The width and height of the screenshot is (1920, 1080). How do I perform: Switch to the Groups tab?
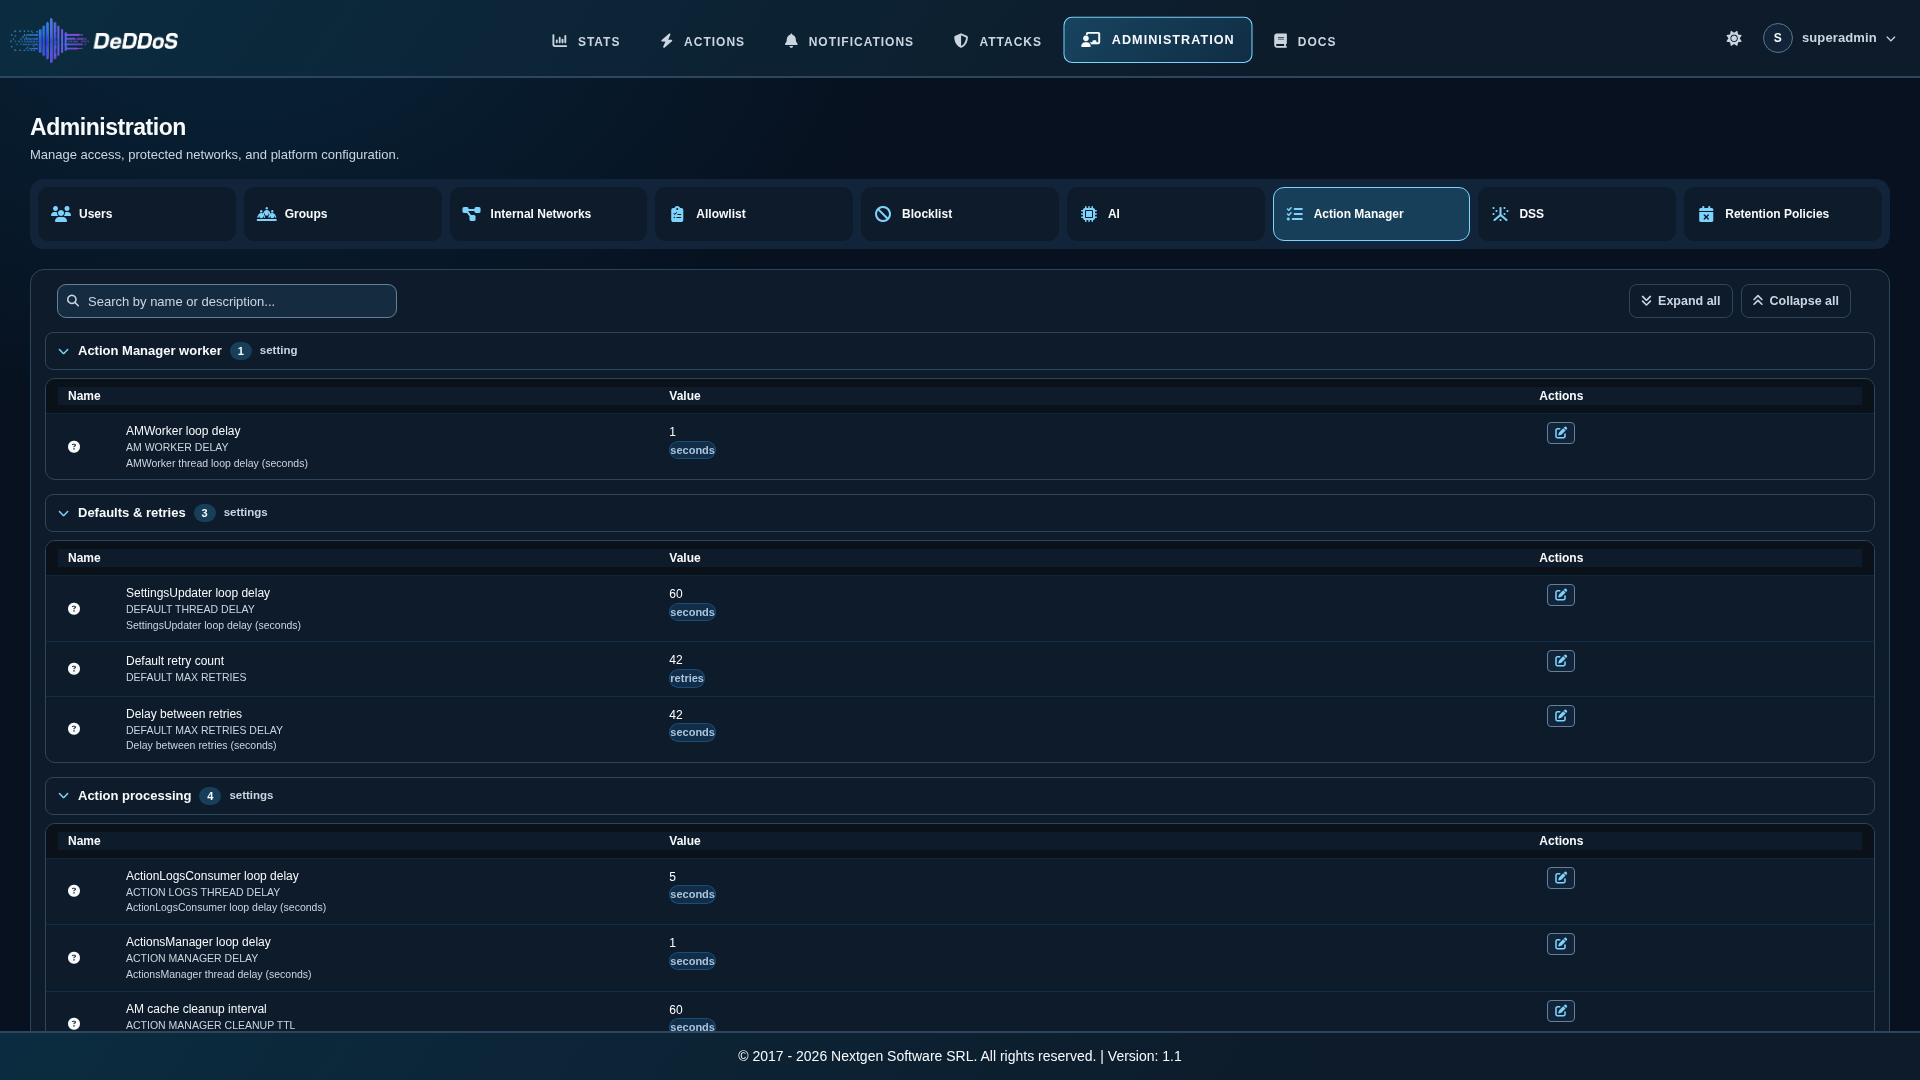[343, 214]
